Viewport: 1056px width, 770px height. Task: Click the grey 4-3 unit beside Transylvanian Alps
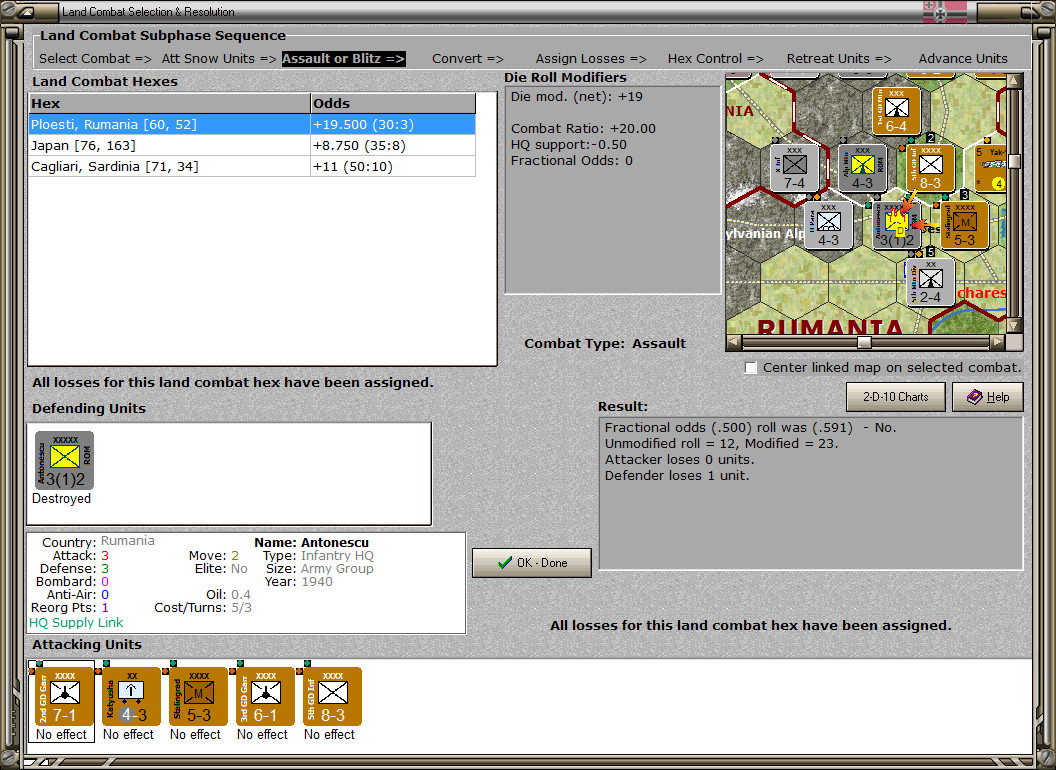pos(828,225)
